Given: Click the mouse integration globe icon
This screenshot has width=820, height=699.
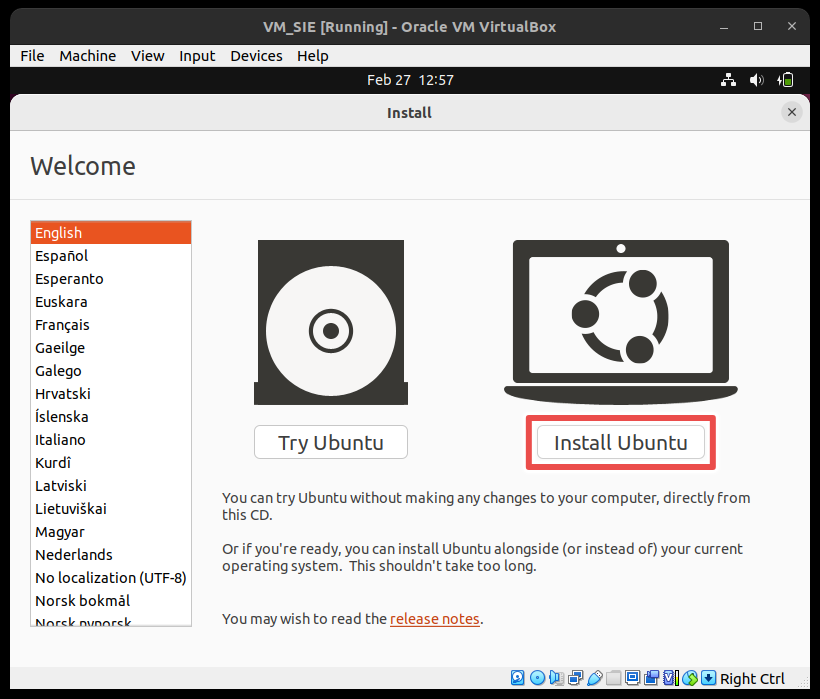Looking at the screenshot, I should [690, 678].
